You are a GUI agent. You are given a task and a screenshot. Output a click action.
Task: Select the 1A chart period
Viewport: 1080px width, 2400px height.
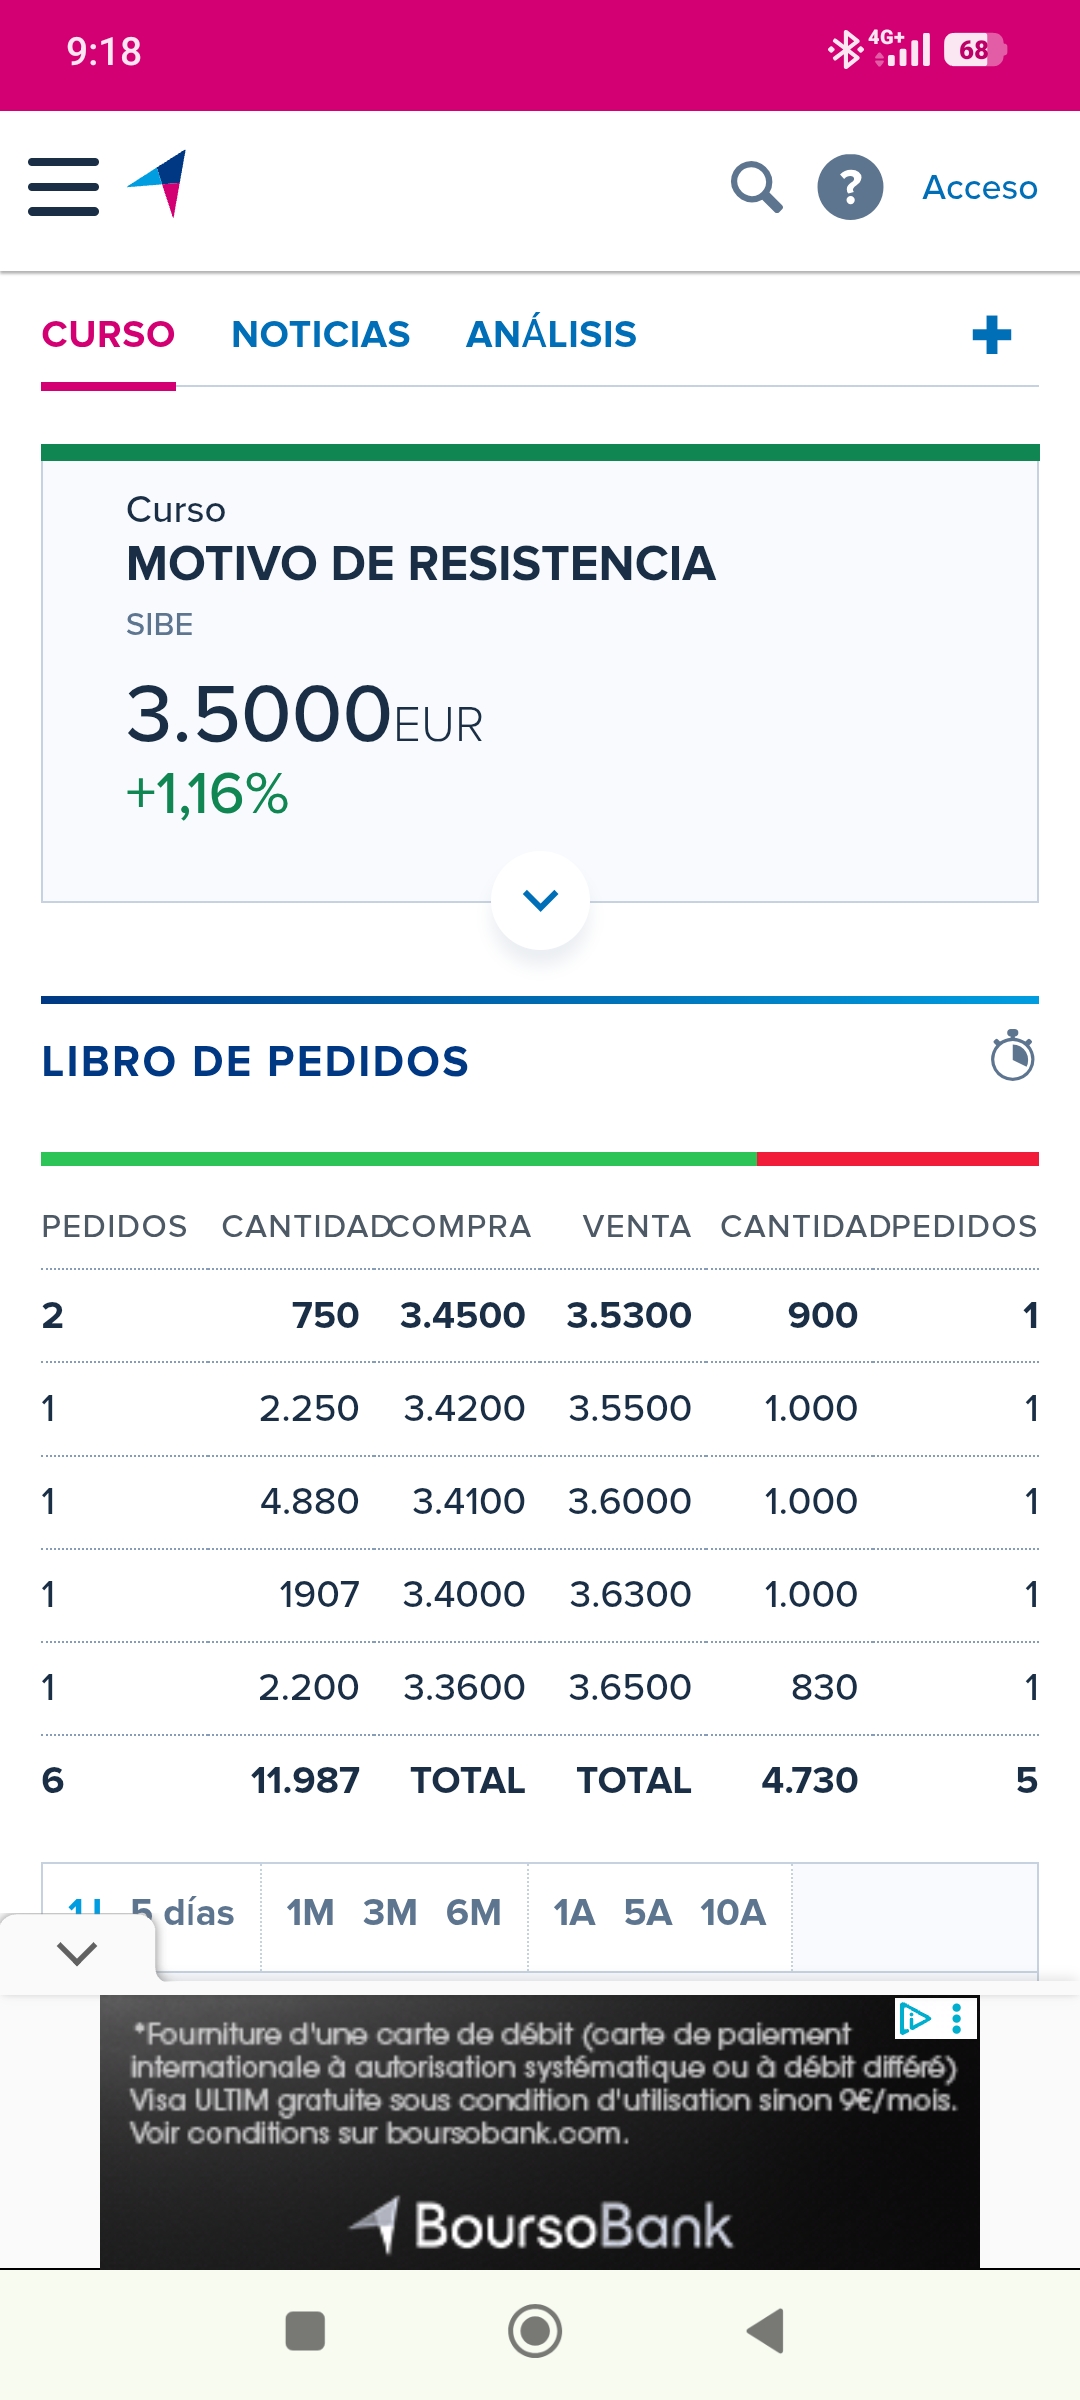tap(574, 1912)
